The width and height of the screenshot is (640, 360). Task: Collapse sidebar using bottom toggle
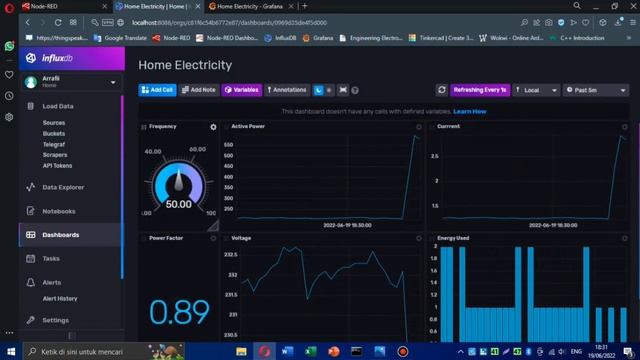[x=72, y=336]
